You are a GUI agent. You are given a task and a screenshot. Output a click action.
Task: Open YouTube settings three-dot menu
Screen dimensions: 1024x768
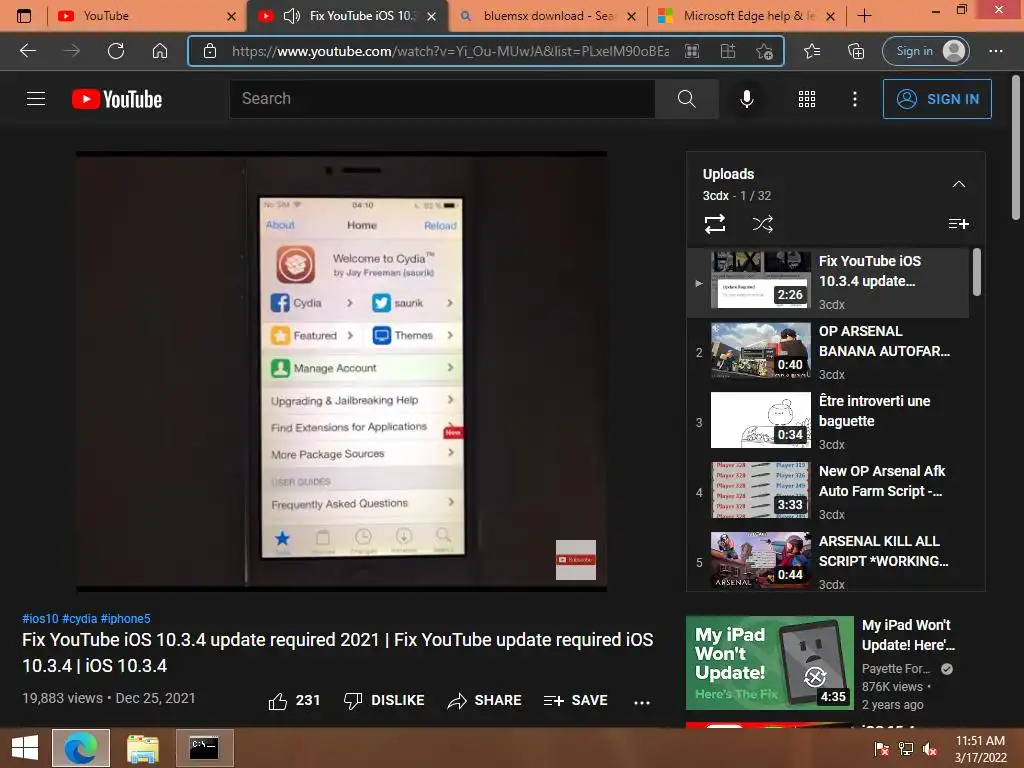tap(854, 99)
